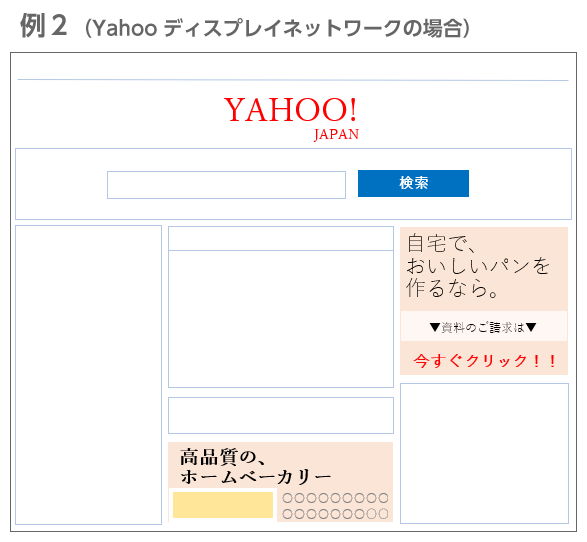Click the left ▼ triangle beside 資料のご請求は

point(435,327)
